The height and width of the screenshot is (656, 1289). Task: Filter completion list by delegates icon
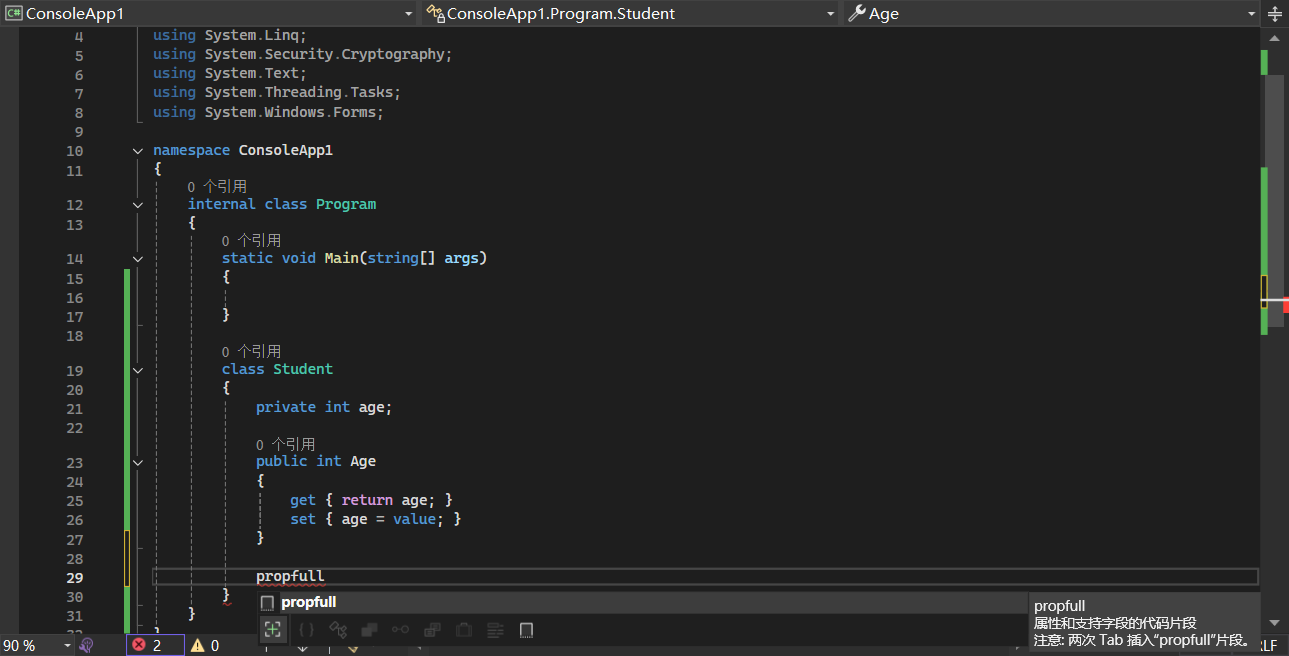tap(432, 630)
